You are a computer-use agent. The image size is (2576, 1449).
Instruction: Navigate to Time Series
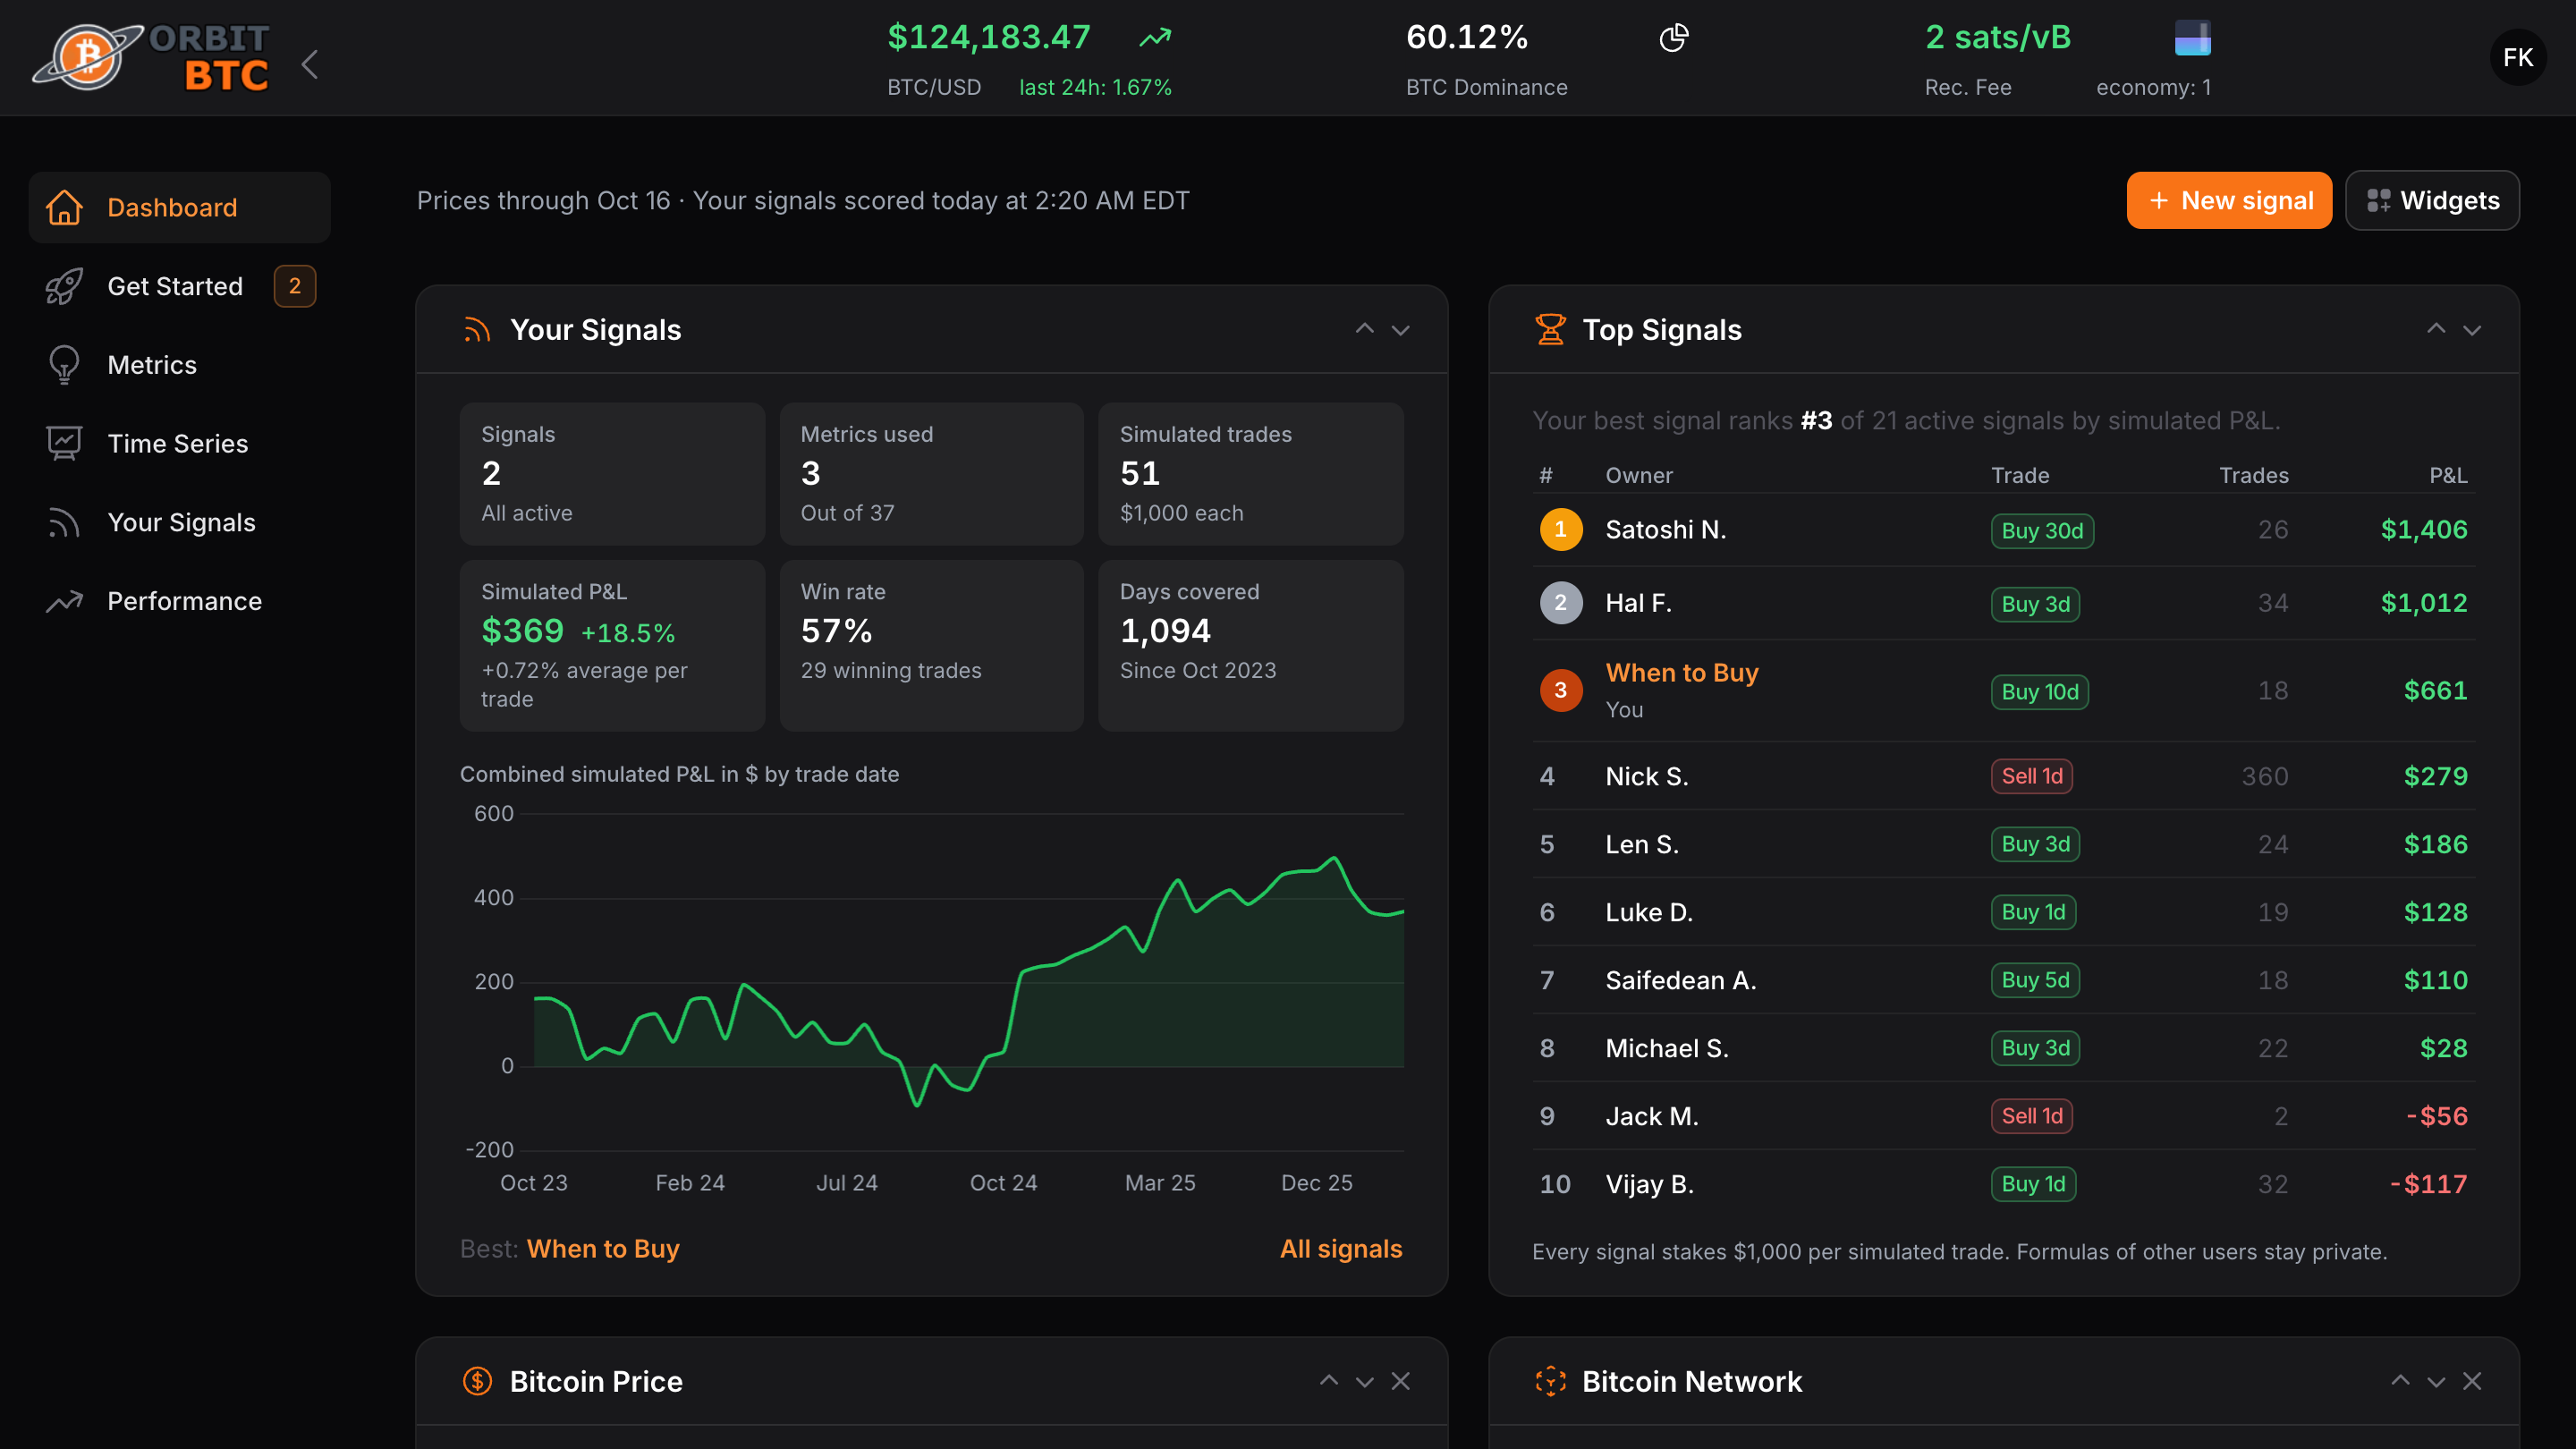pyautogui.click(x=179, y=444)
